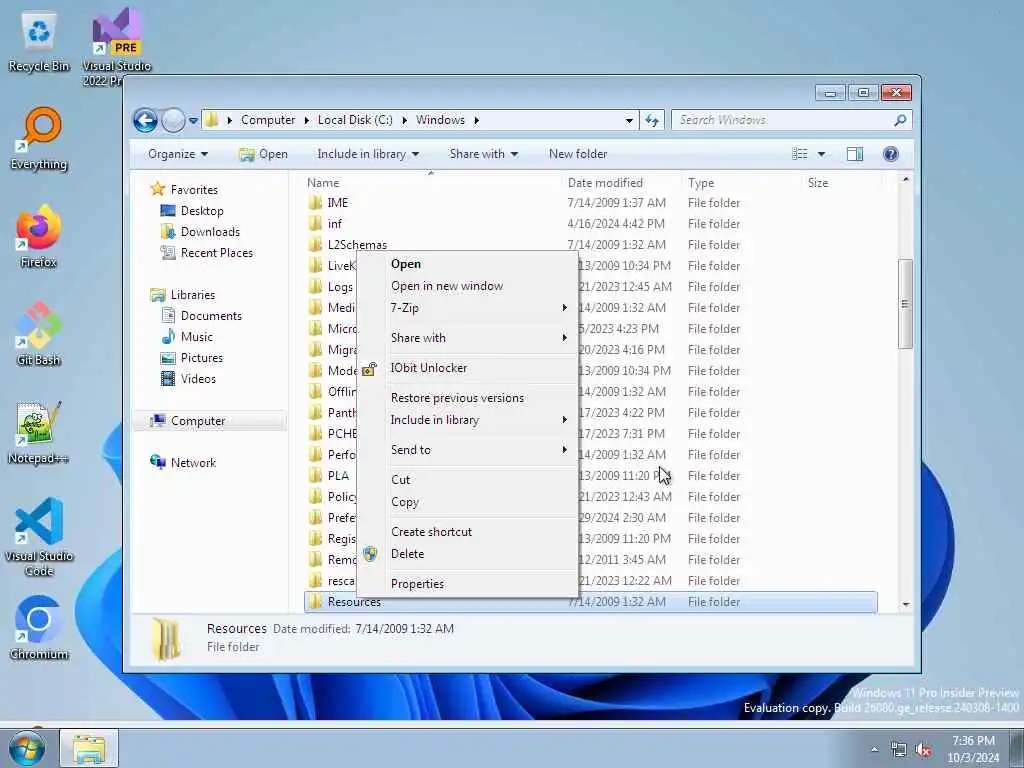Viewport: 1024px width, 768px height.
Task: Click the network tray icon
Action: 899,750
